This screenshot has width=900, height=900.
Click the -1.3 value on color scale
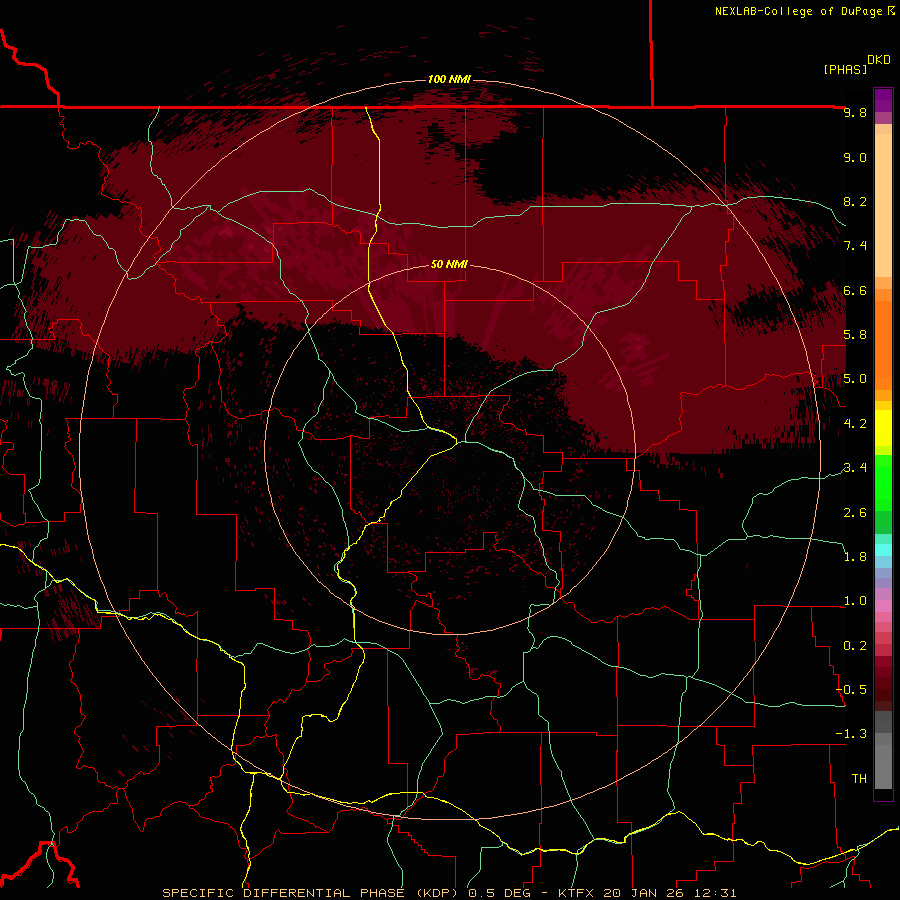tap(851, 734)
